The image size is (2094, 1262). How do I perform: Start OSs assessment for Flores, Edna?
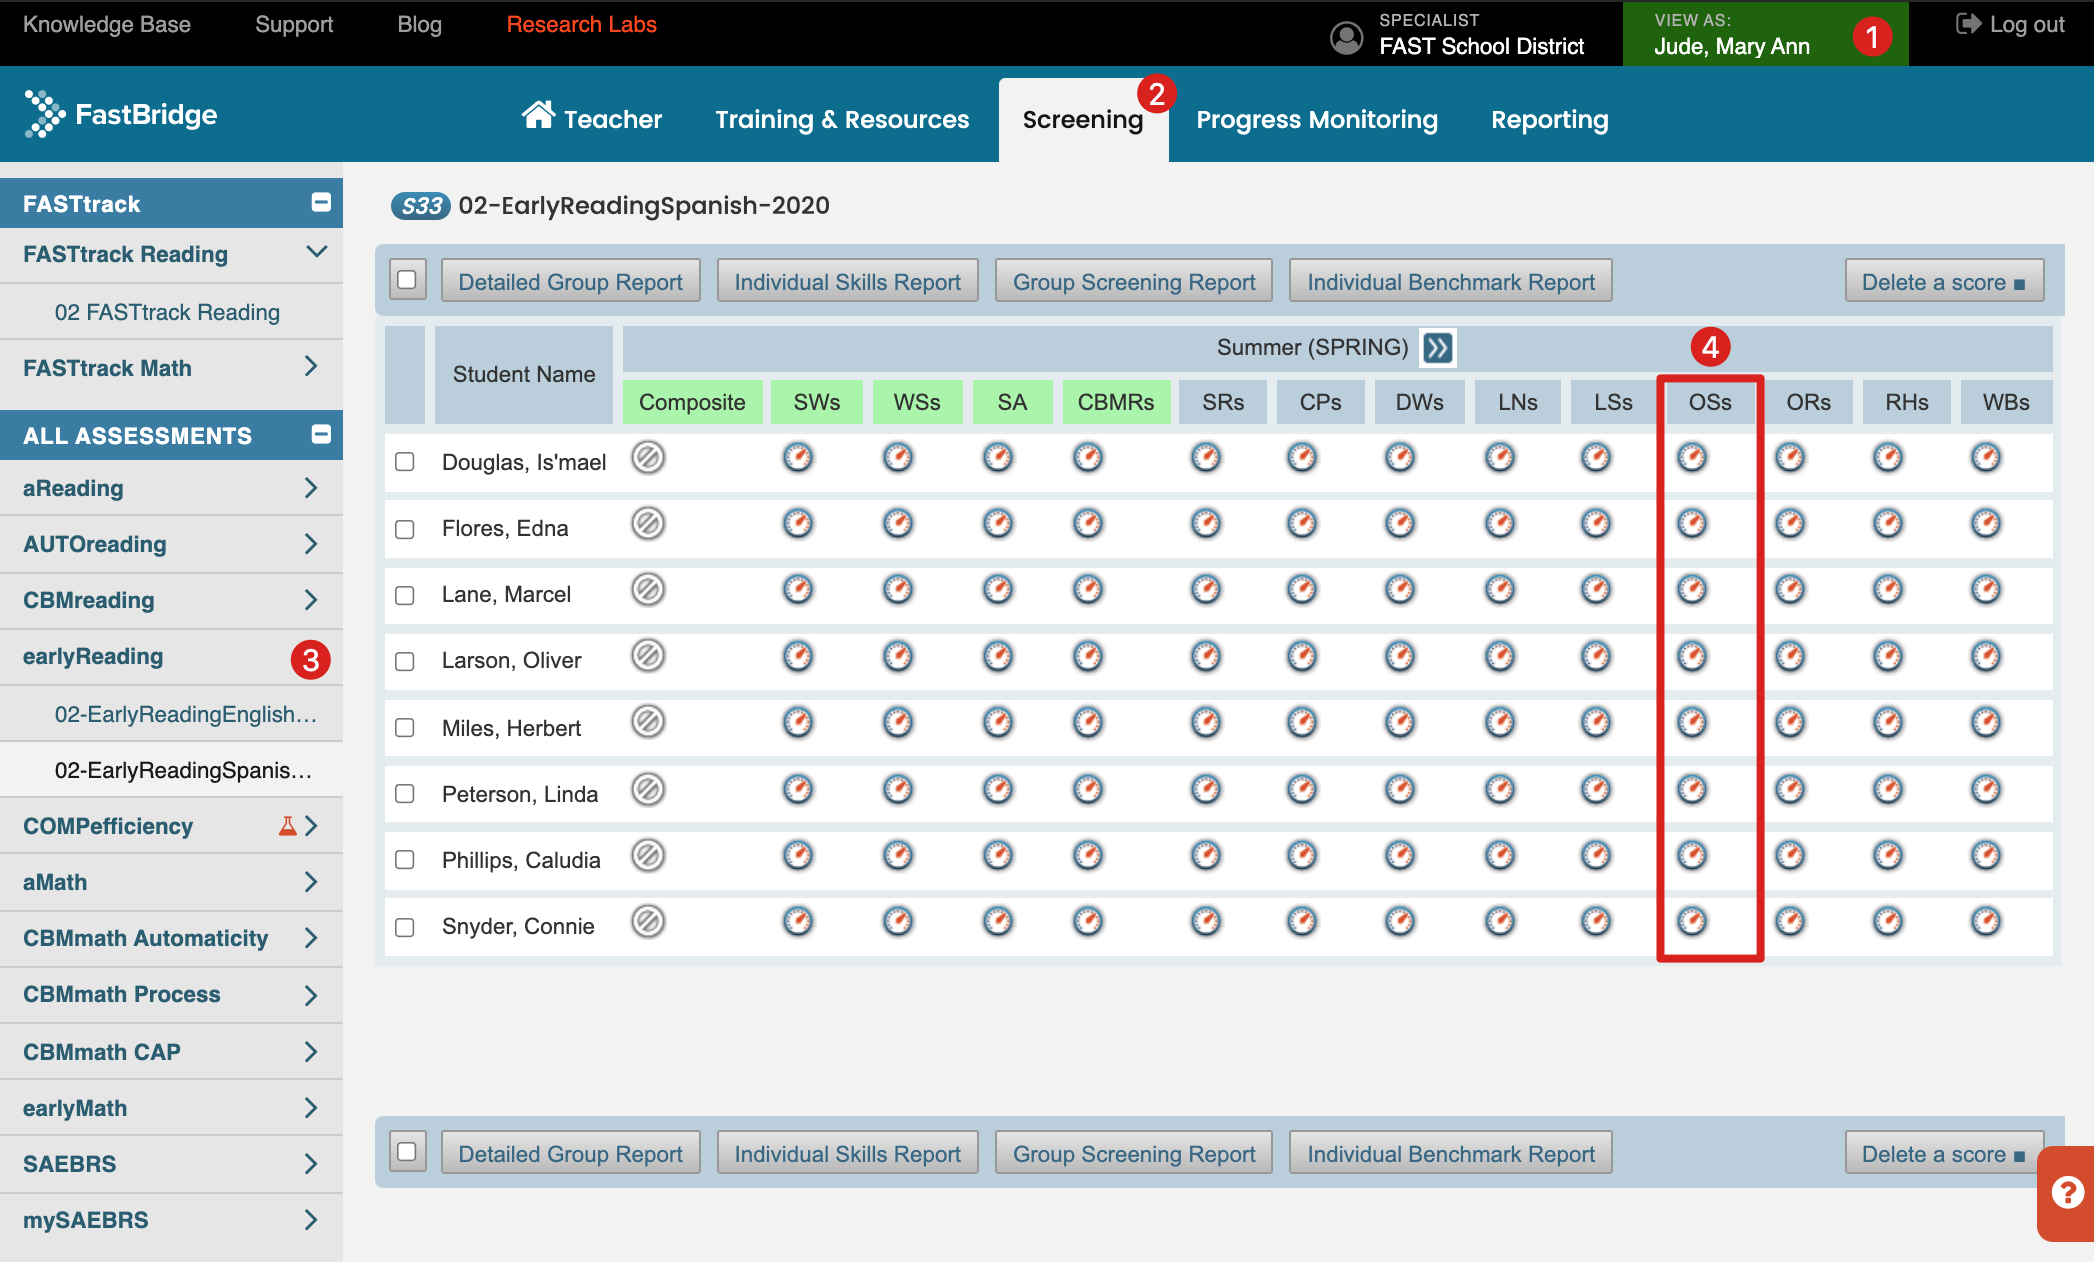(1692, 523)
